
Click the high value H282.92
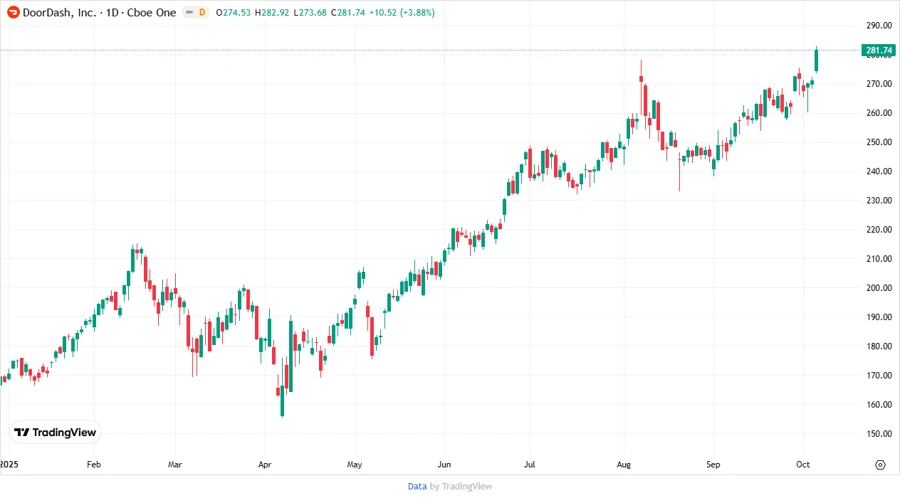tap(273, 12)
